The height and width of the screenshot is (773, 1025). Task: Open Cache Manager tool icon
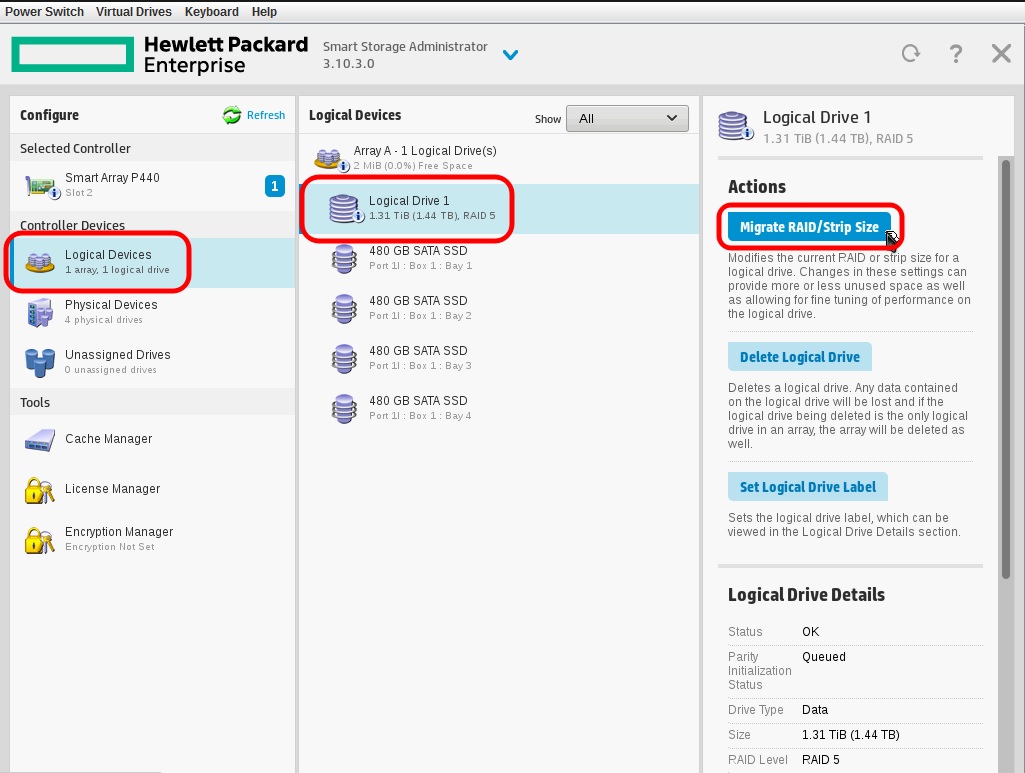tap(38, 439)
